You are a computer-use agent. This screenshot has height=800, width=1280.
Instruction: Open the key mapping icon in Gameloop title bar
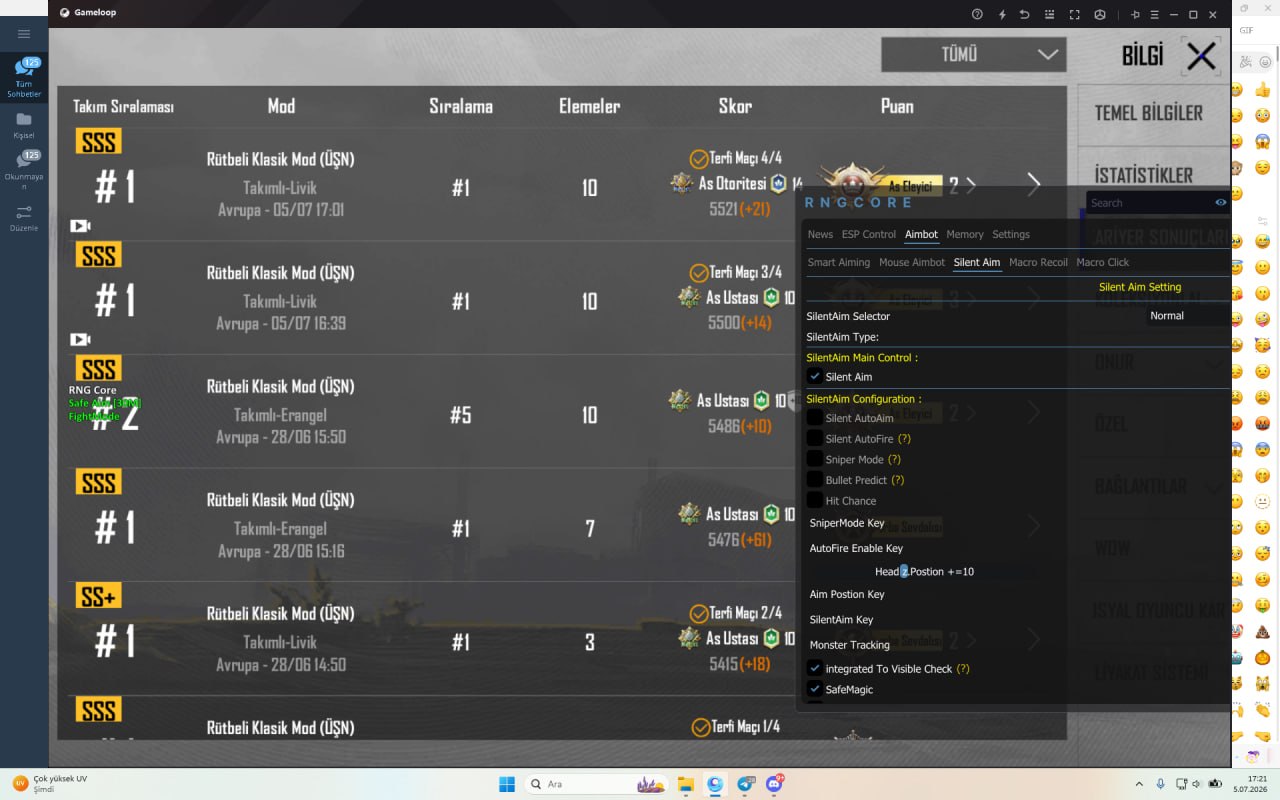[x=1049, y=14]
